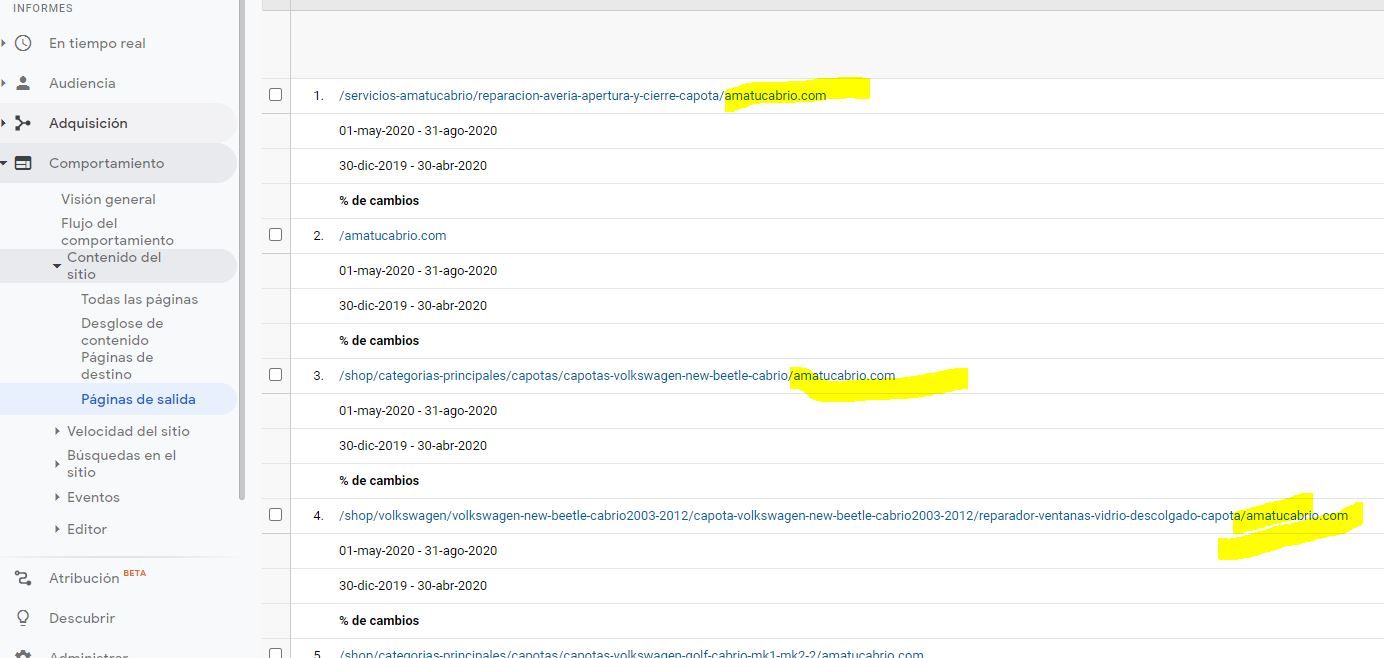Click % de cambios under row 1
Screen dimensions: 1384x658
pyautogui.click(x=379, y=201)
